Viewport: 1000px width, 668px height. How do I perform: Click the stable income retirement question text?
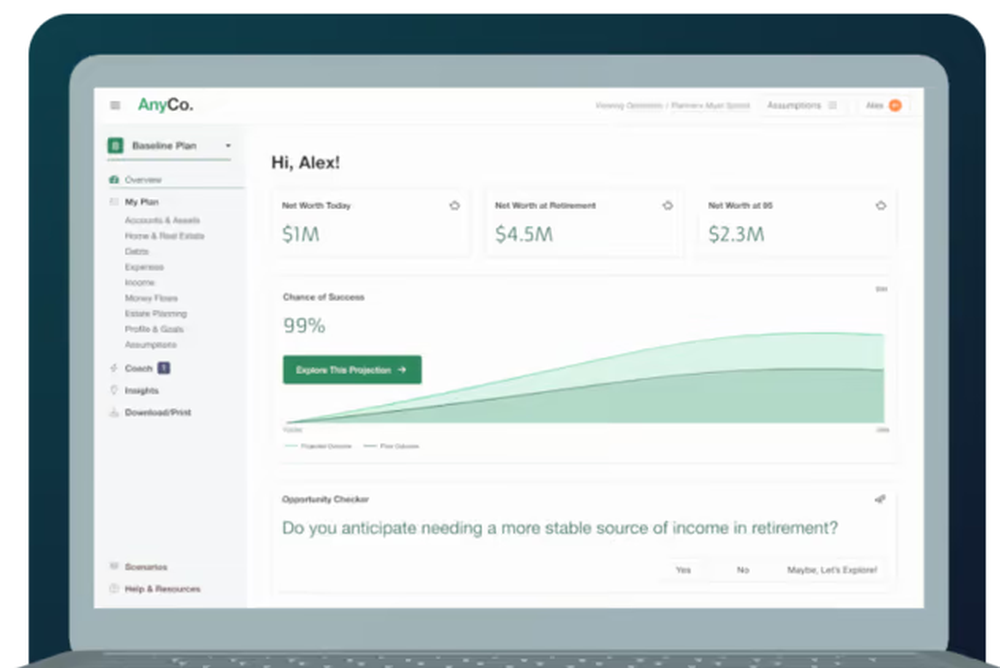point(560,528)
